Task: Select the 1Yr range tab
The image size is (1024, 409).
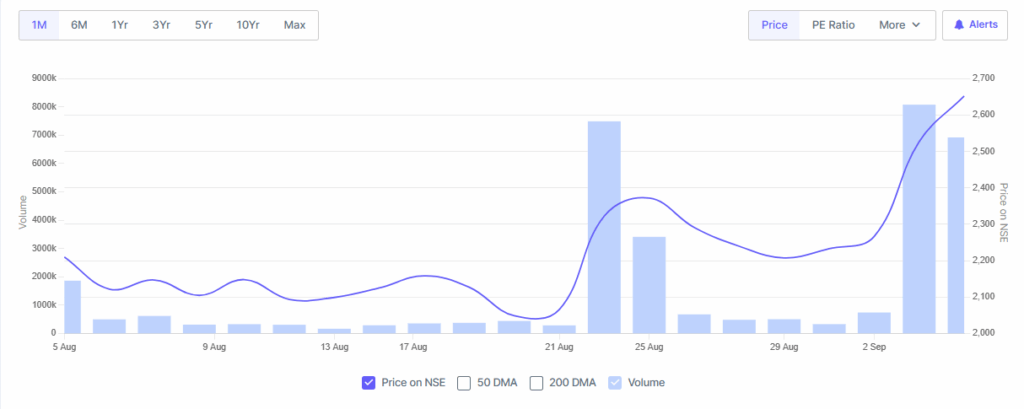Action: point(120,25)
